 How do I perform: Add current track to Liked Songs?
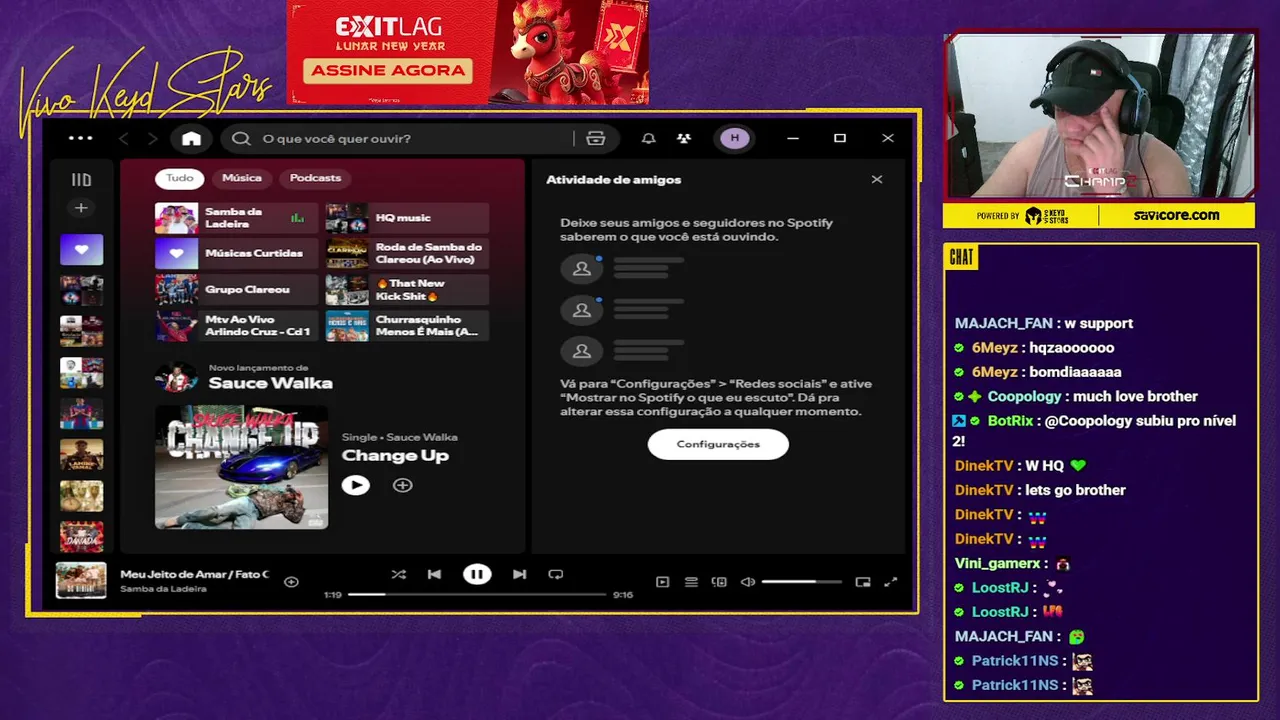pos(291,581)
